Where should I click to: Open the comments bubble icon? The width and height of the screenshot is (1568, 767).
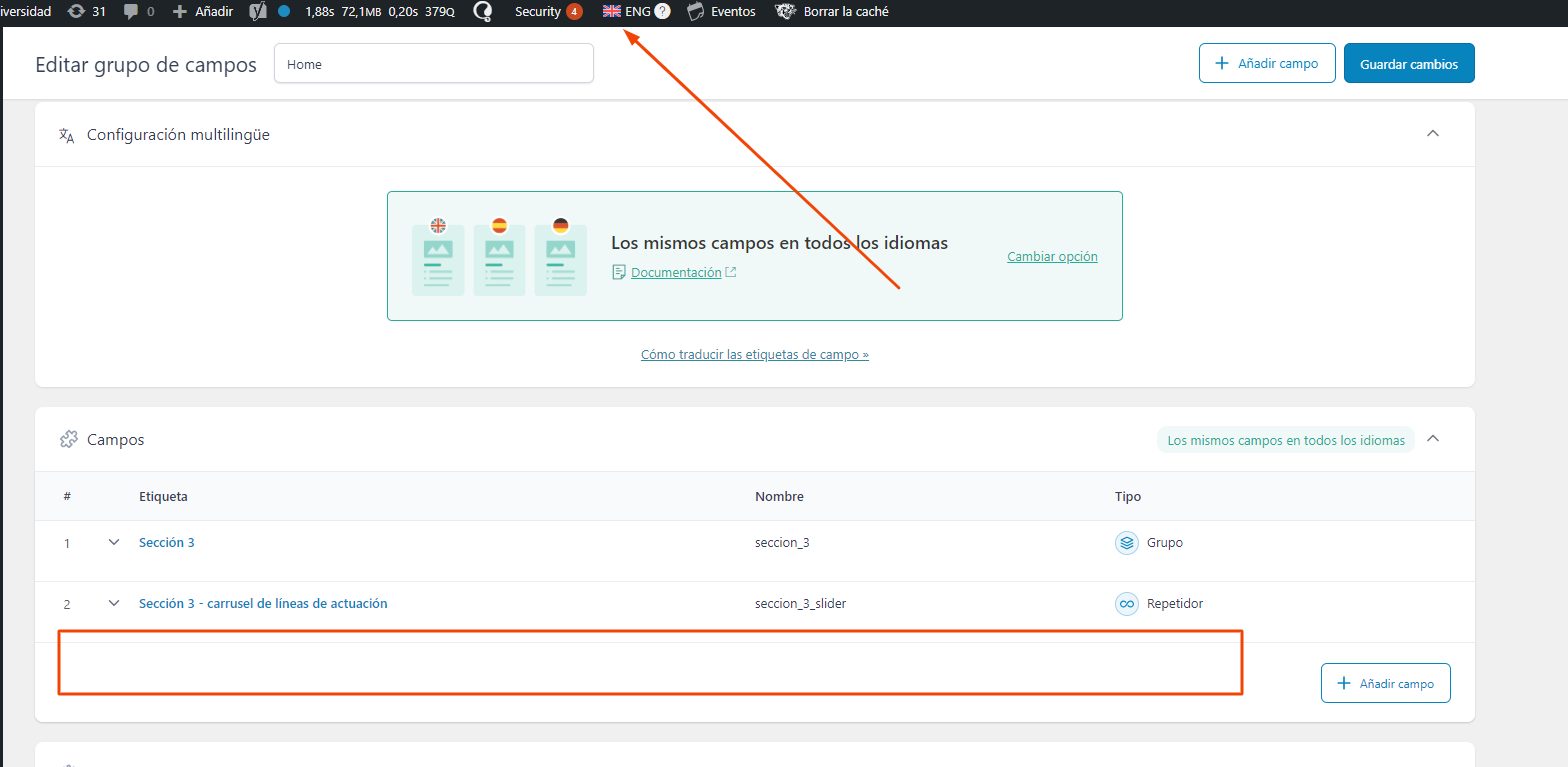tap(132, 12)
